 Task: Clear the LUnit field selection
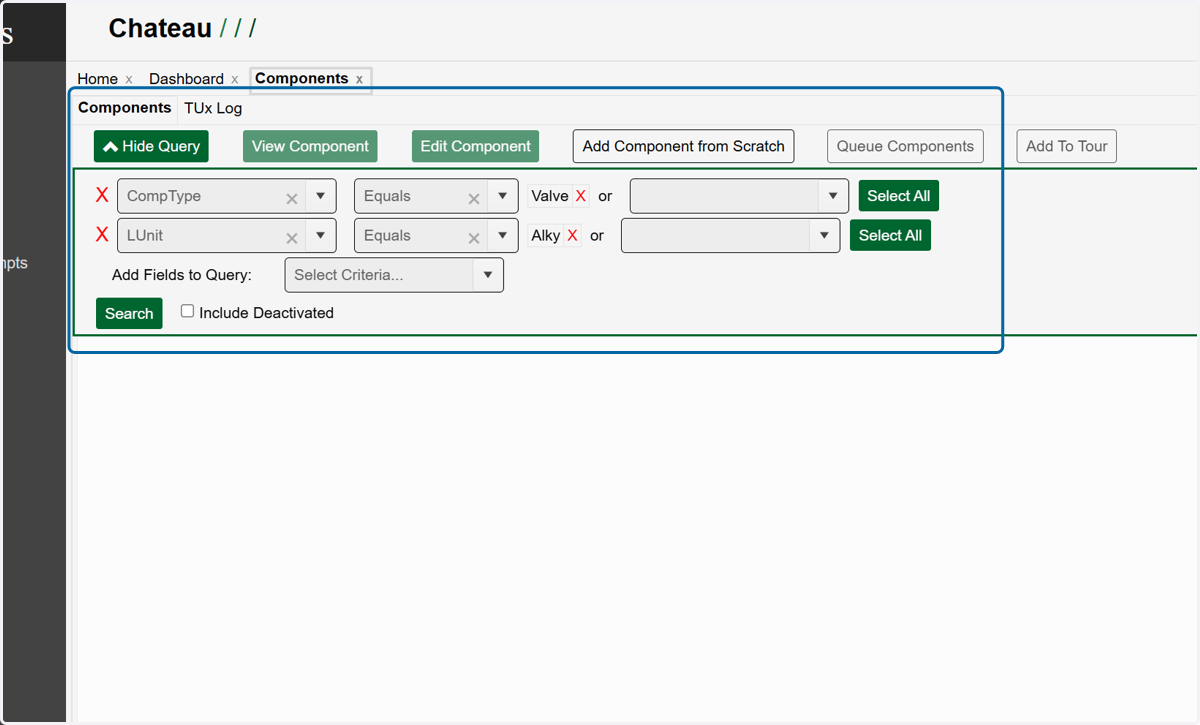tap(292, 238)
